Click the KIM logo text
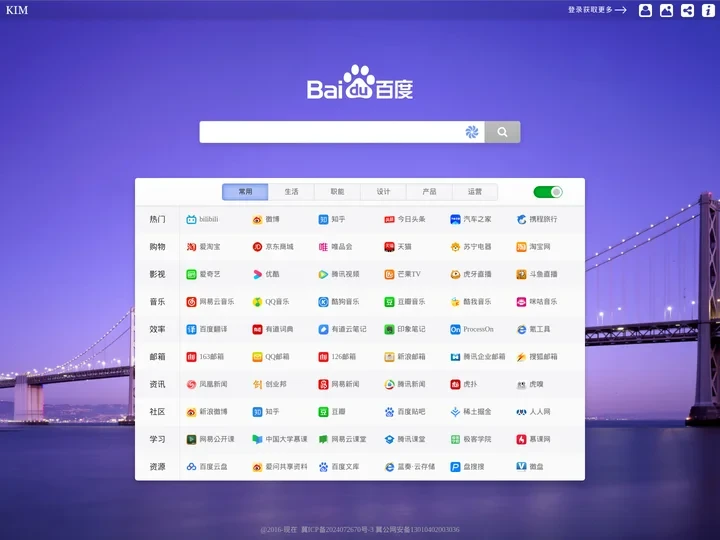 pyautogui.click(x=17, y=10)
